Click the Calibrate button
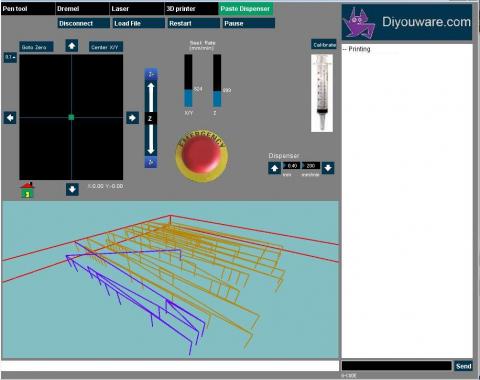This screenshot has height=380, width=480. coord(324,44)
